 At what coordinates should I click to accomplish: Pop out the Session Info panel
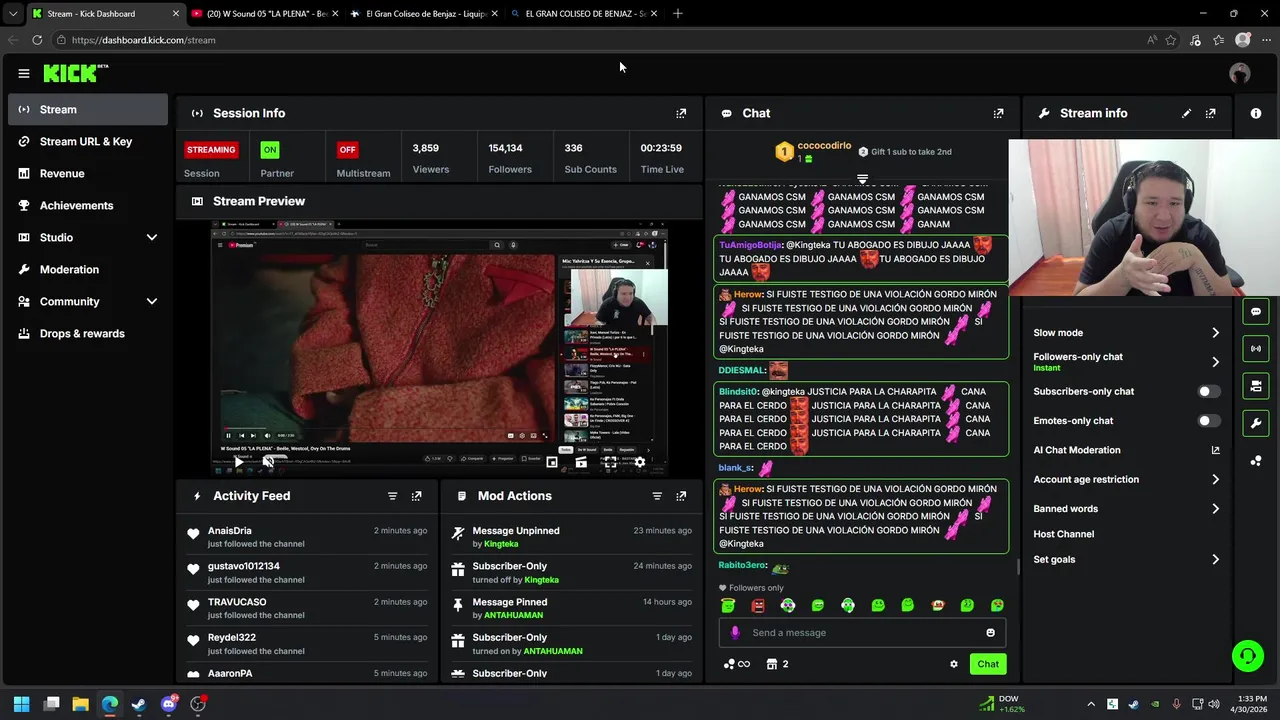(x=681, y=113)
